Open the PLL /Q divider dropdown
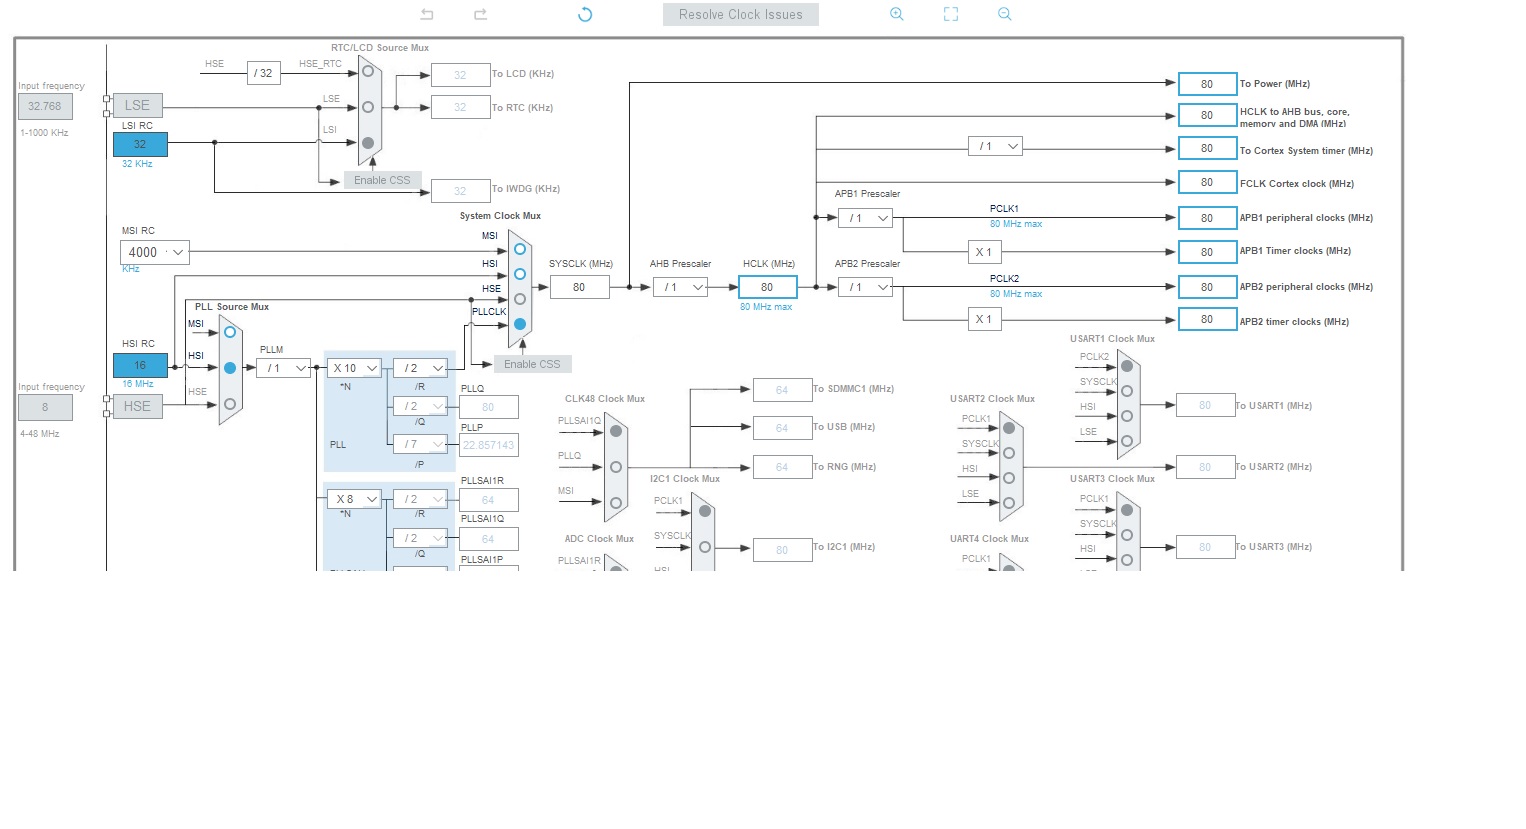The width and height of the screenshot is (1526, 829). point(420,406)
